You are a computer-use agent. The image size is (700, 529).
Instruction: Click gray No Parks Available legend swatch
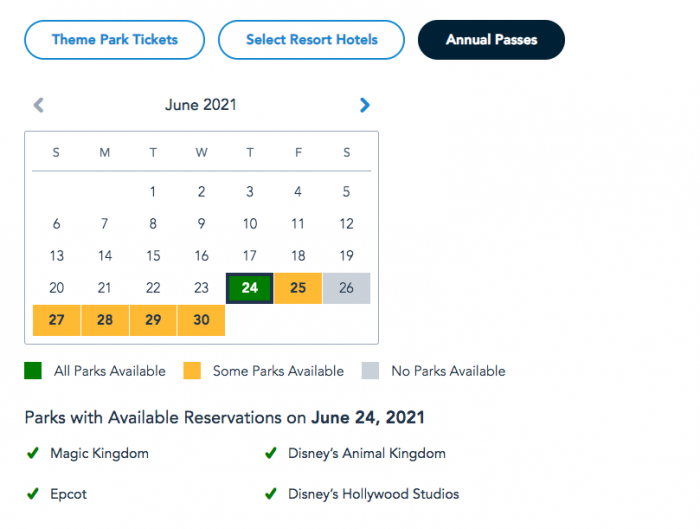[371, 371]
